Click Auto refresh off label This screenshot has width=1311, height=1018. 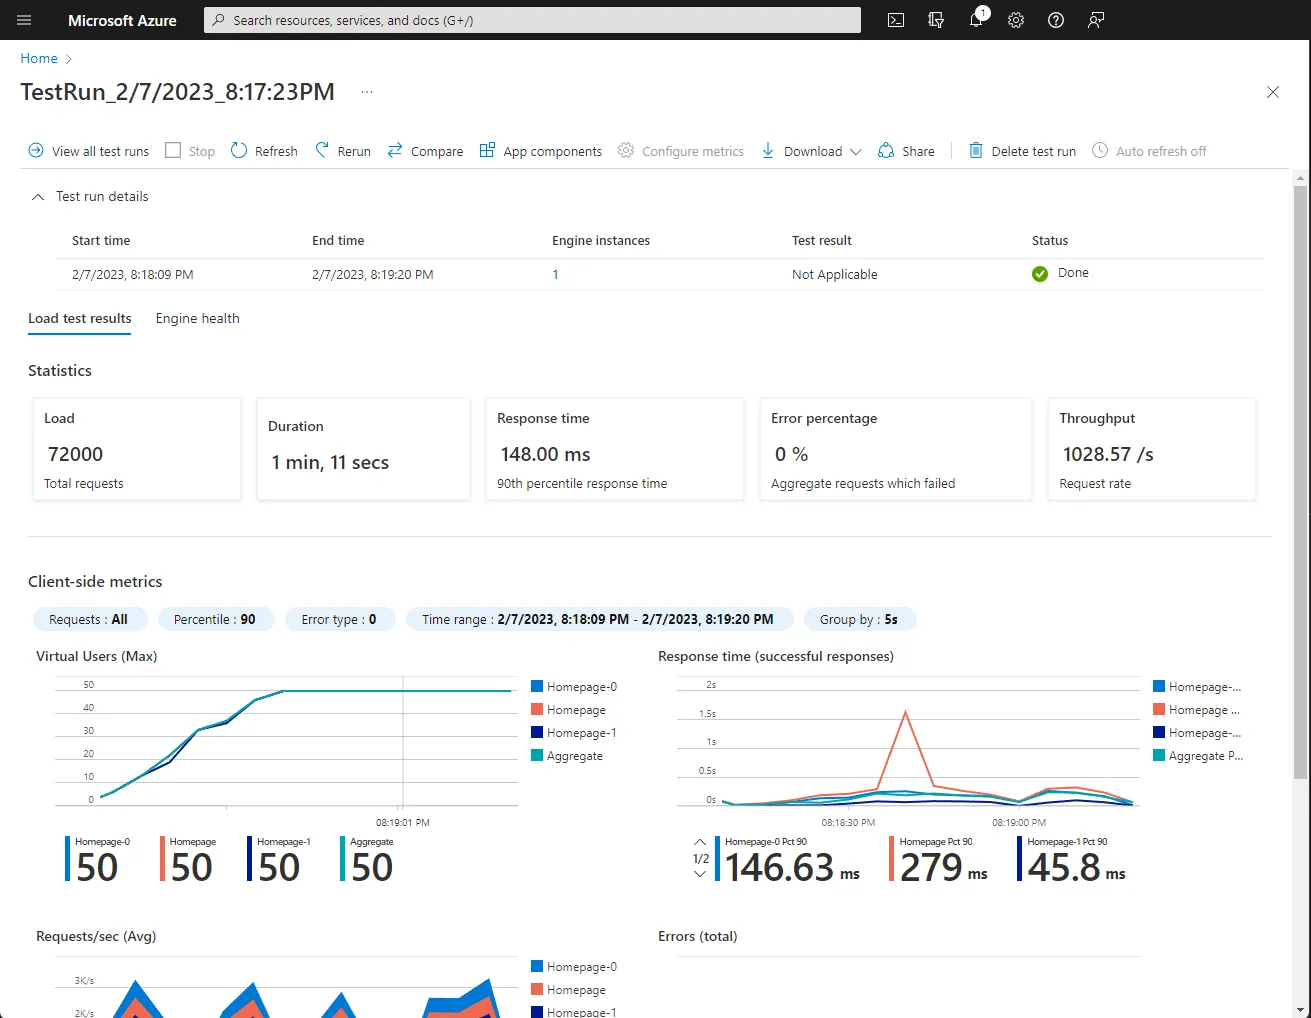point(1161,152)
